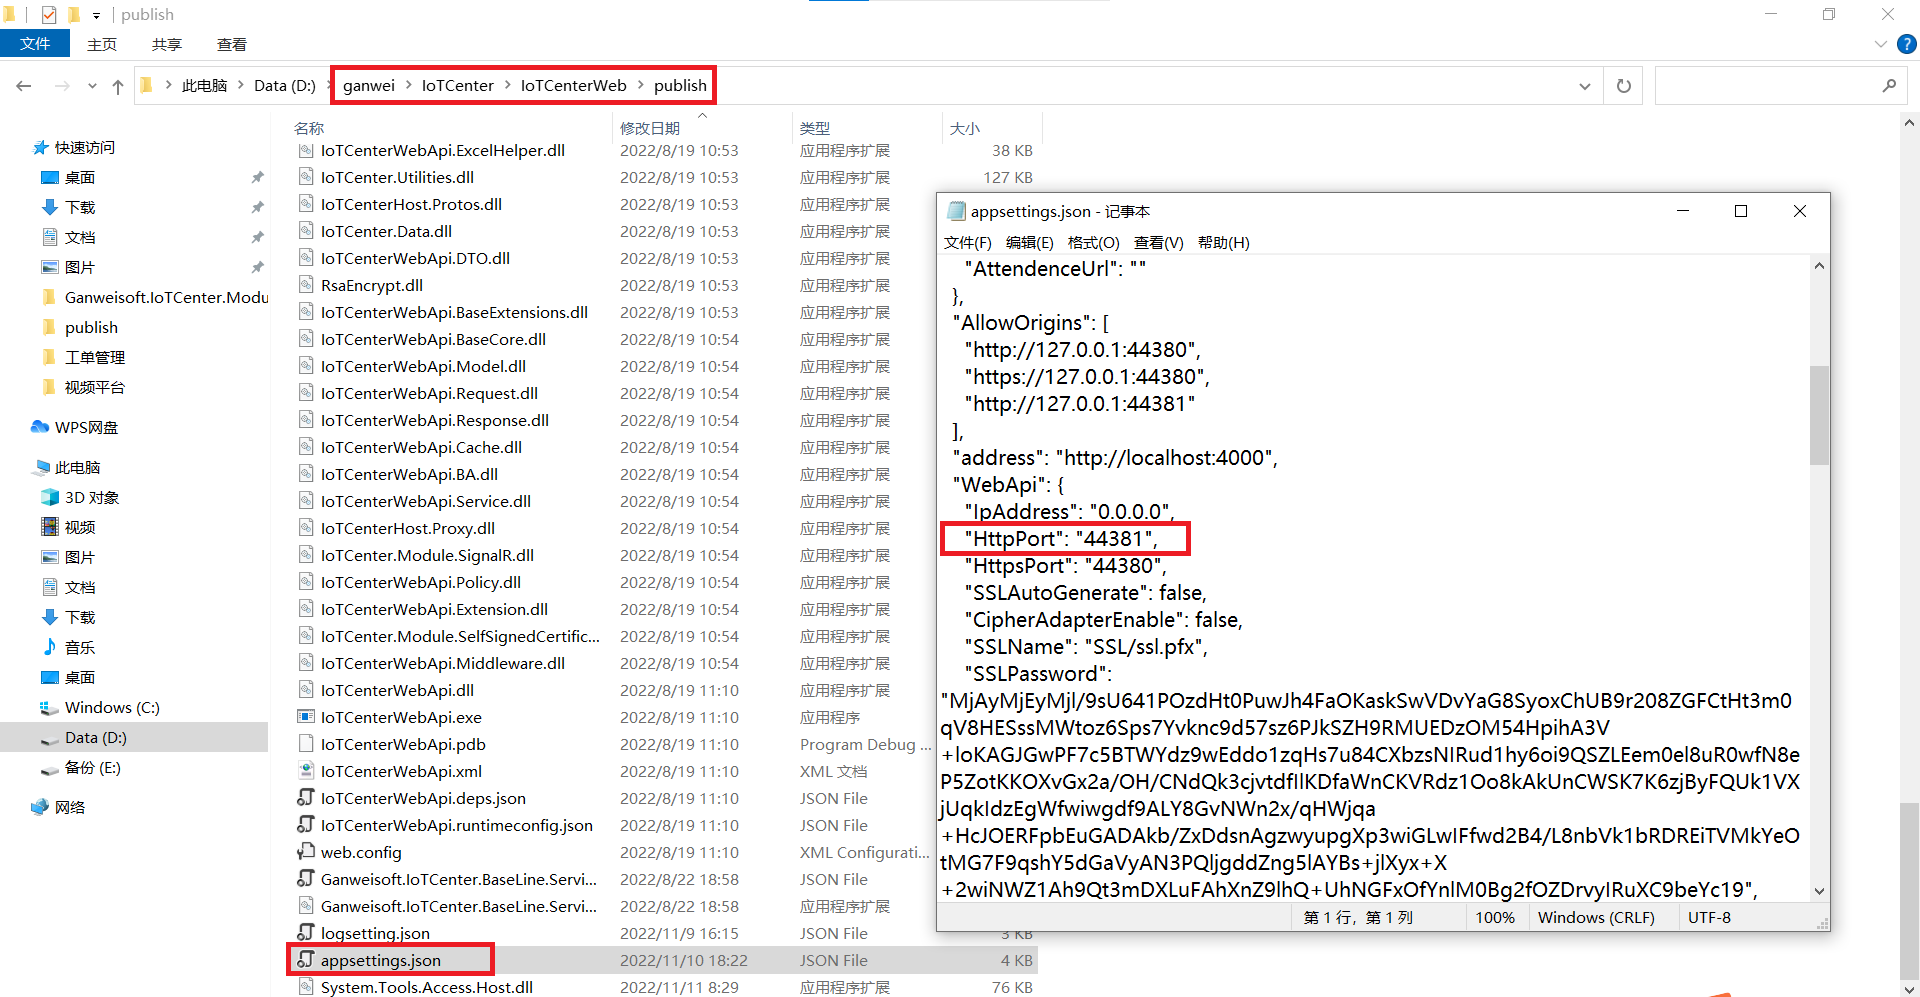
Task: Open the Notepad 格式(O) menu
Action: point(1094,242)
